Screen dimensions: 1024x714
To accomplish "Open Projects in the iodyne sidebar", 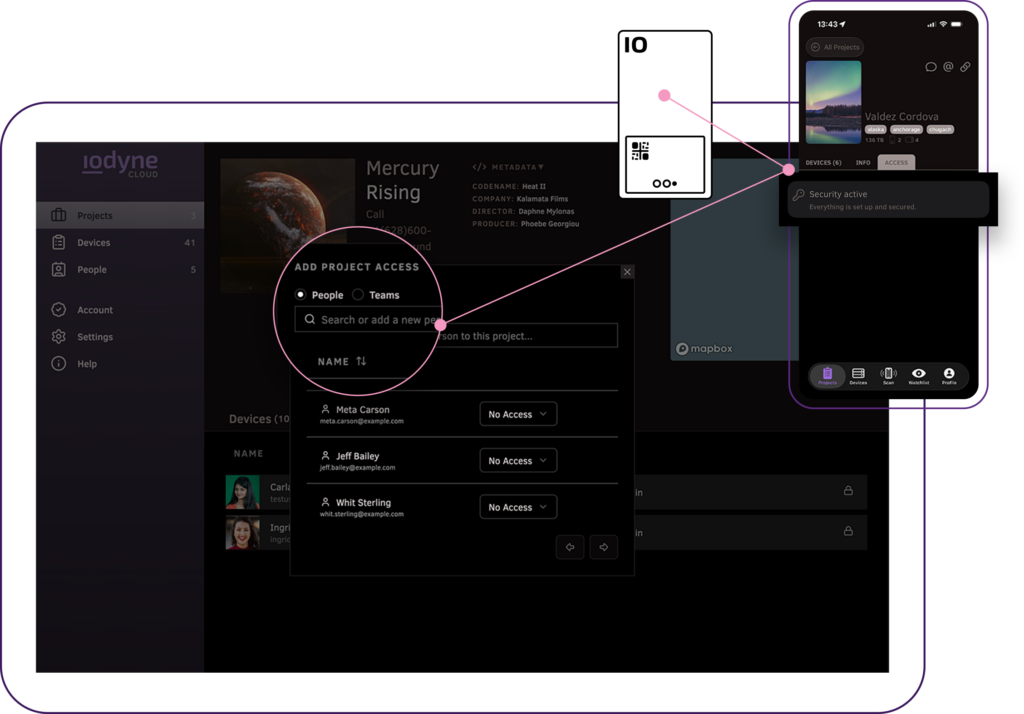I will tap(120, 216).
